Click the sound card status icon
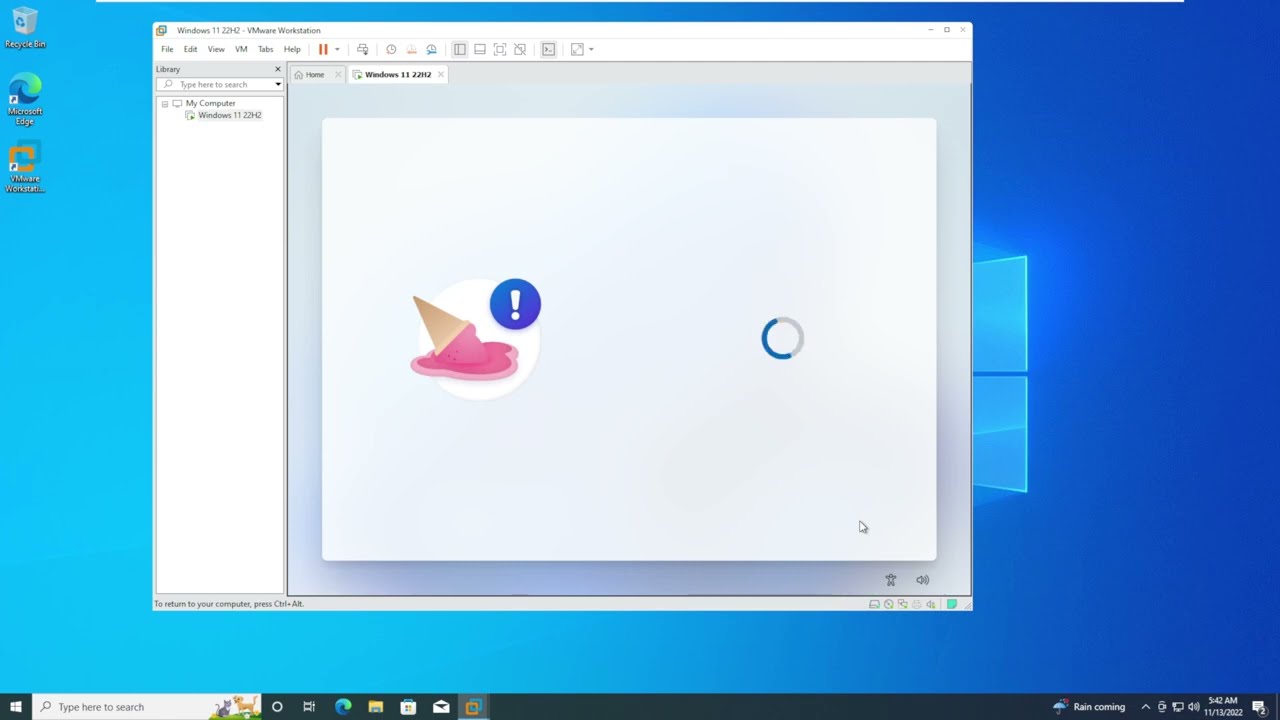The width and height of the screenshot is (1280, 720). (931, 604)
